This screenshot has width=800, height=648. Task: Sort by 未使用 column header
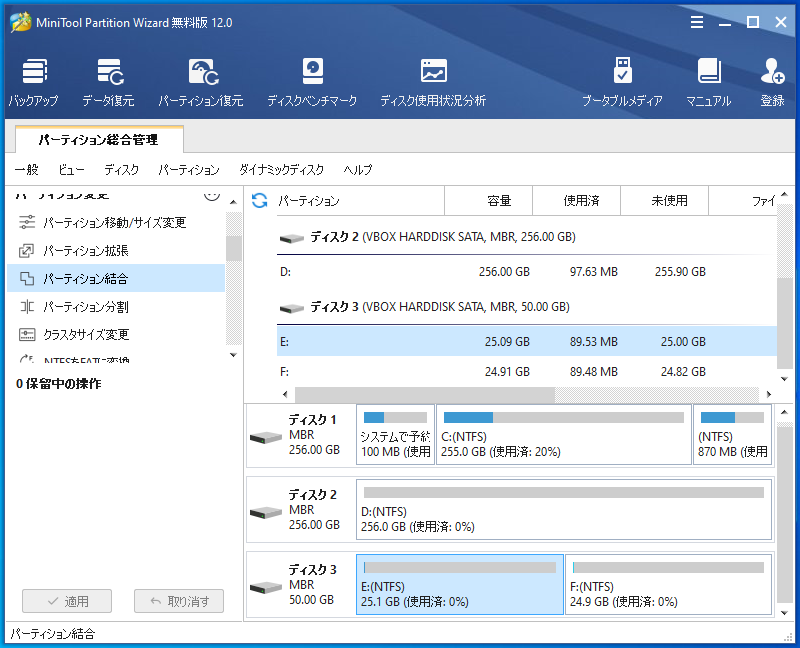click(x=664, y=201)
